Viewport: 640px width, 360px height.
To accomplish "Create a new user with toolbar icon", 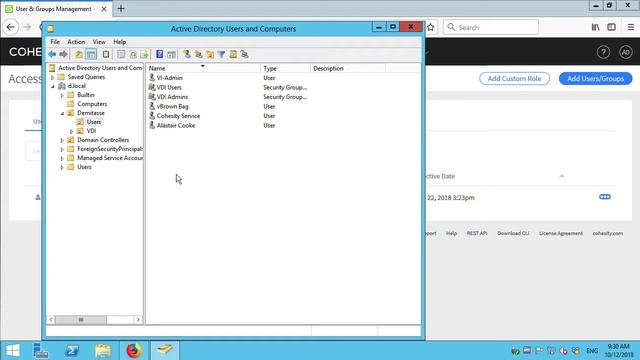I will (x=187, y=54).
